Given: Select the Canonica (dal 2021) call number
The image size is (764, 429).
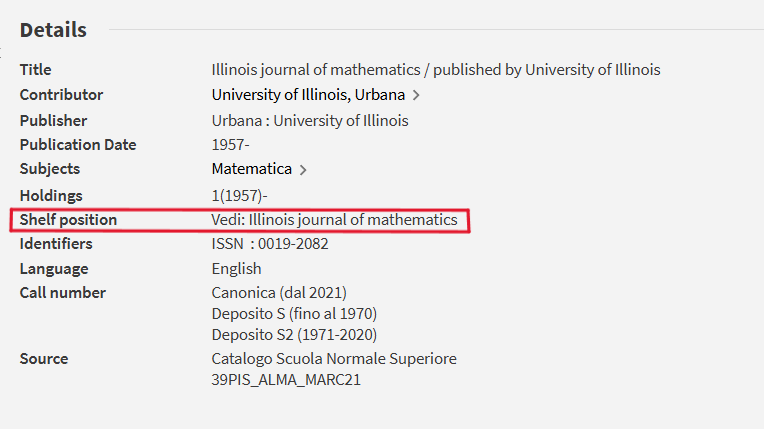Looking at the screenshot, I should (x=279, y=292).
